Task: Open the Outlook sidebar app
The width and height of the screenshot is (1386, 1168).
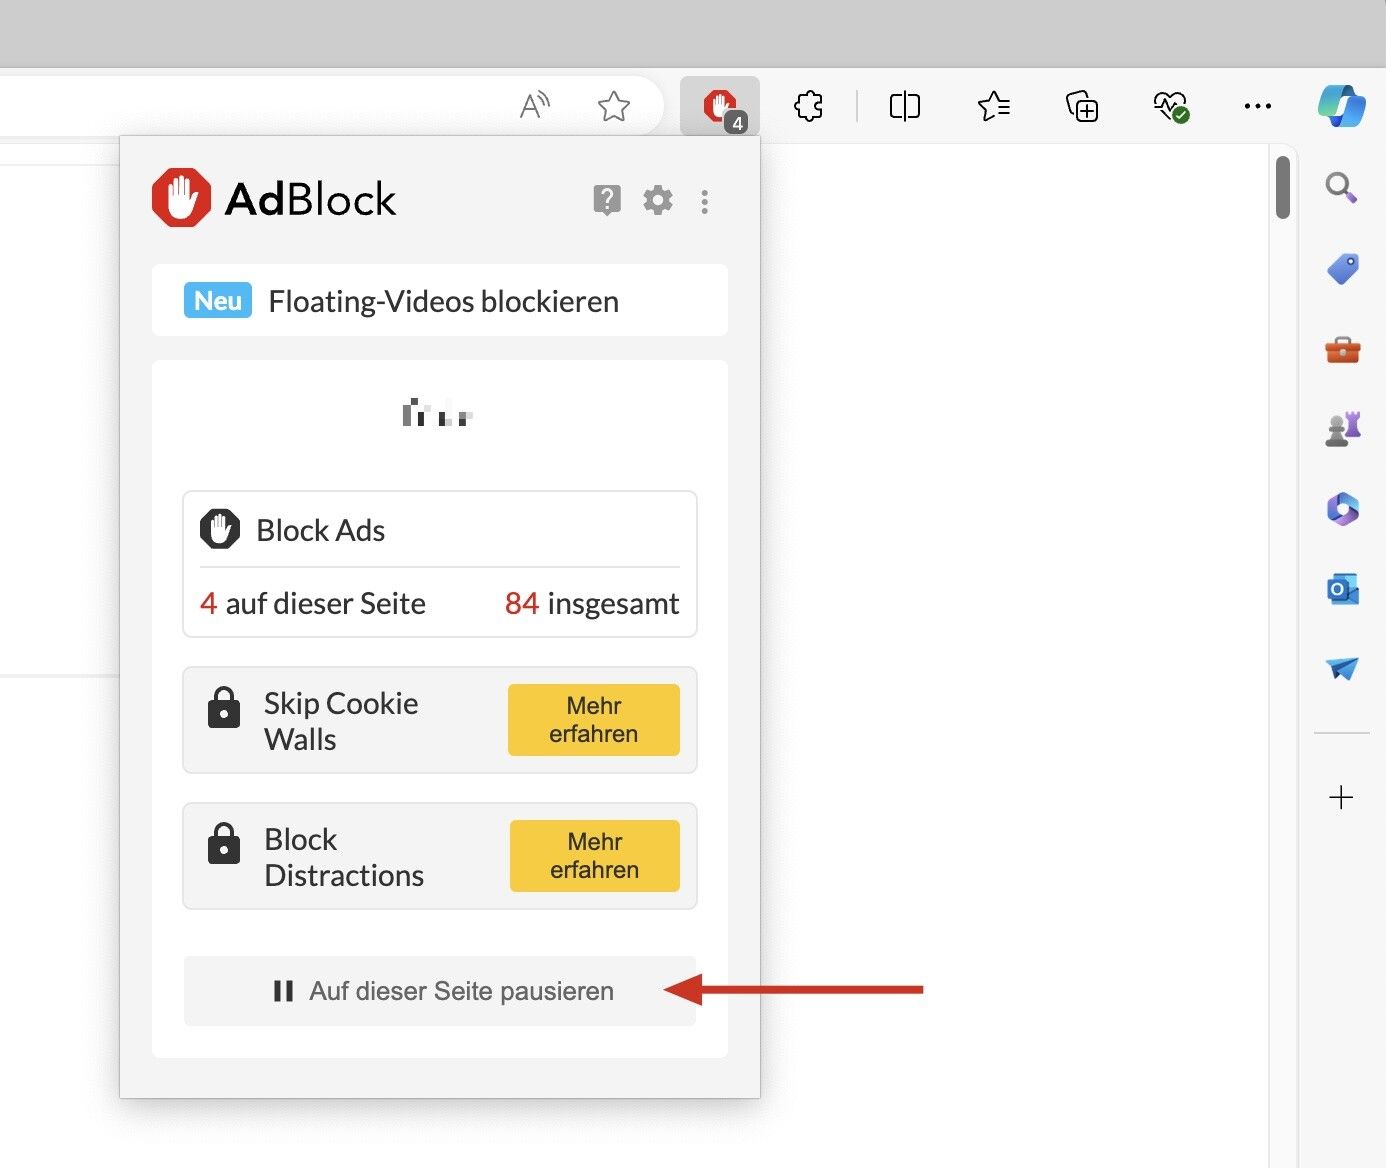Action: (1342, 589)
